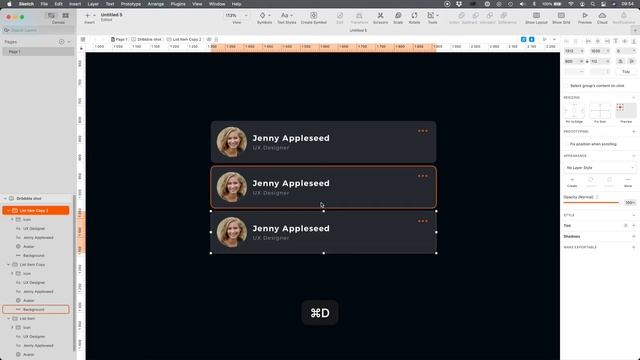Image resolution: width=640 pixels, height=360 pixels.
Task: Add a Tint with the plus button
Action: pyautogui.click(x=634, y=225)
